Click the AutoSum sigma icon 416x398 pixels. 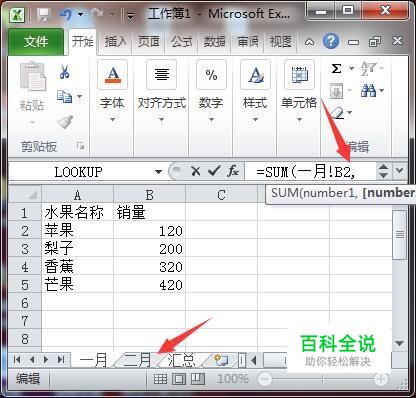(336, 69)
